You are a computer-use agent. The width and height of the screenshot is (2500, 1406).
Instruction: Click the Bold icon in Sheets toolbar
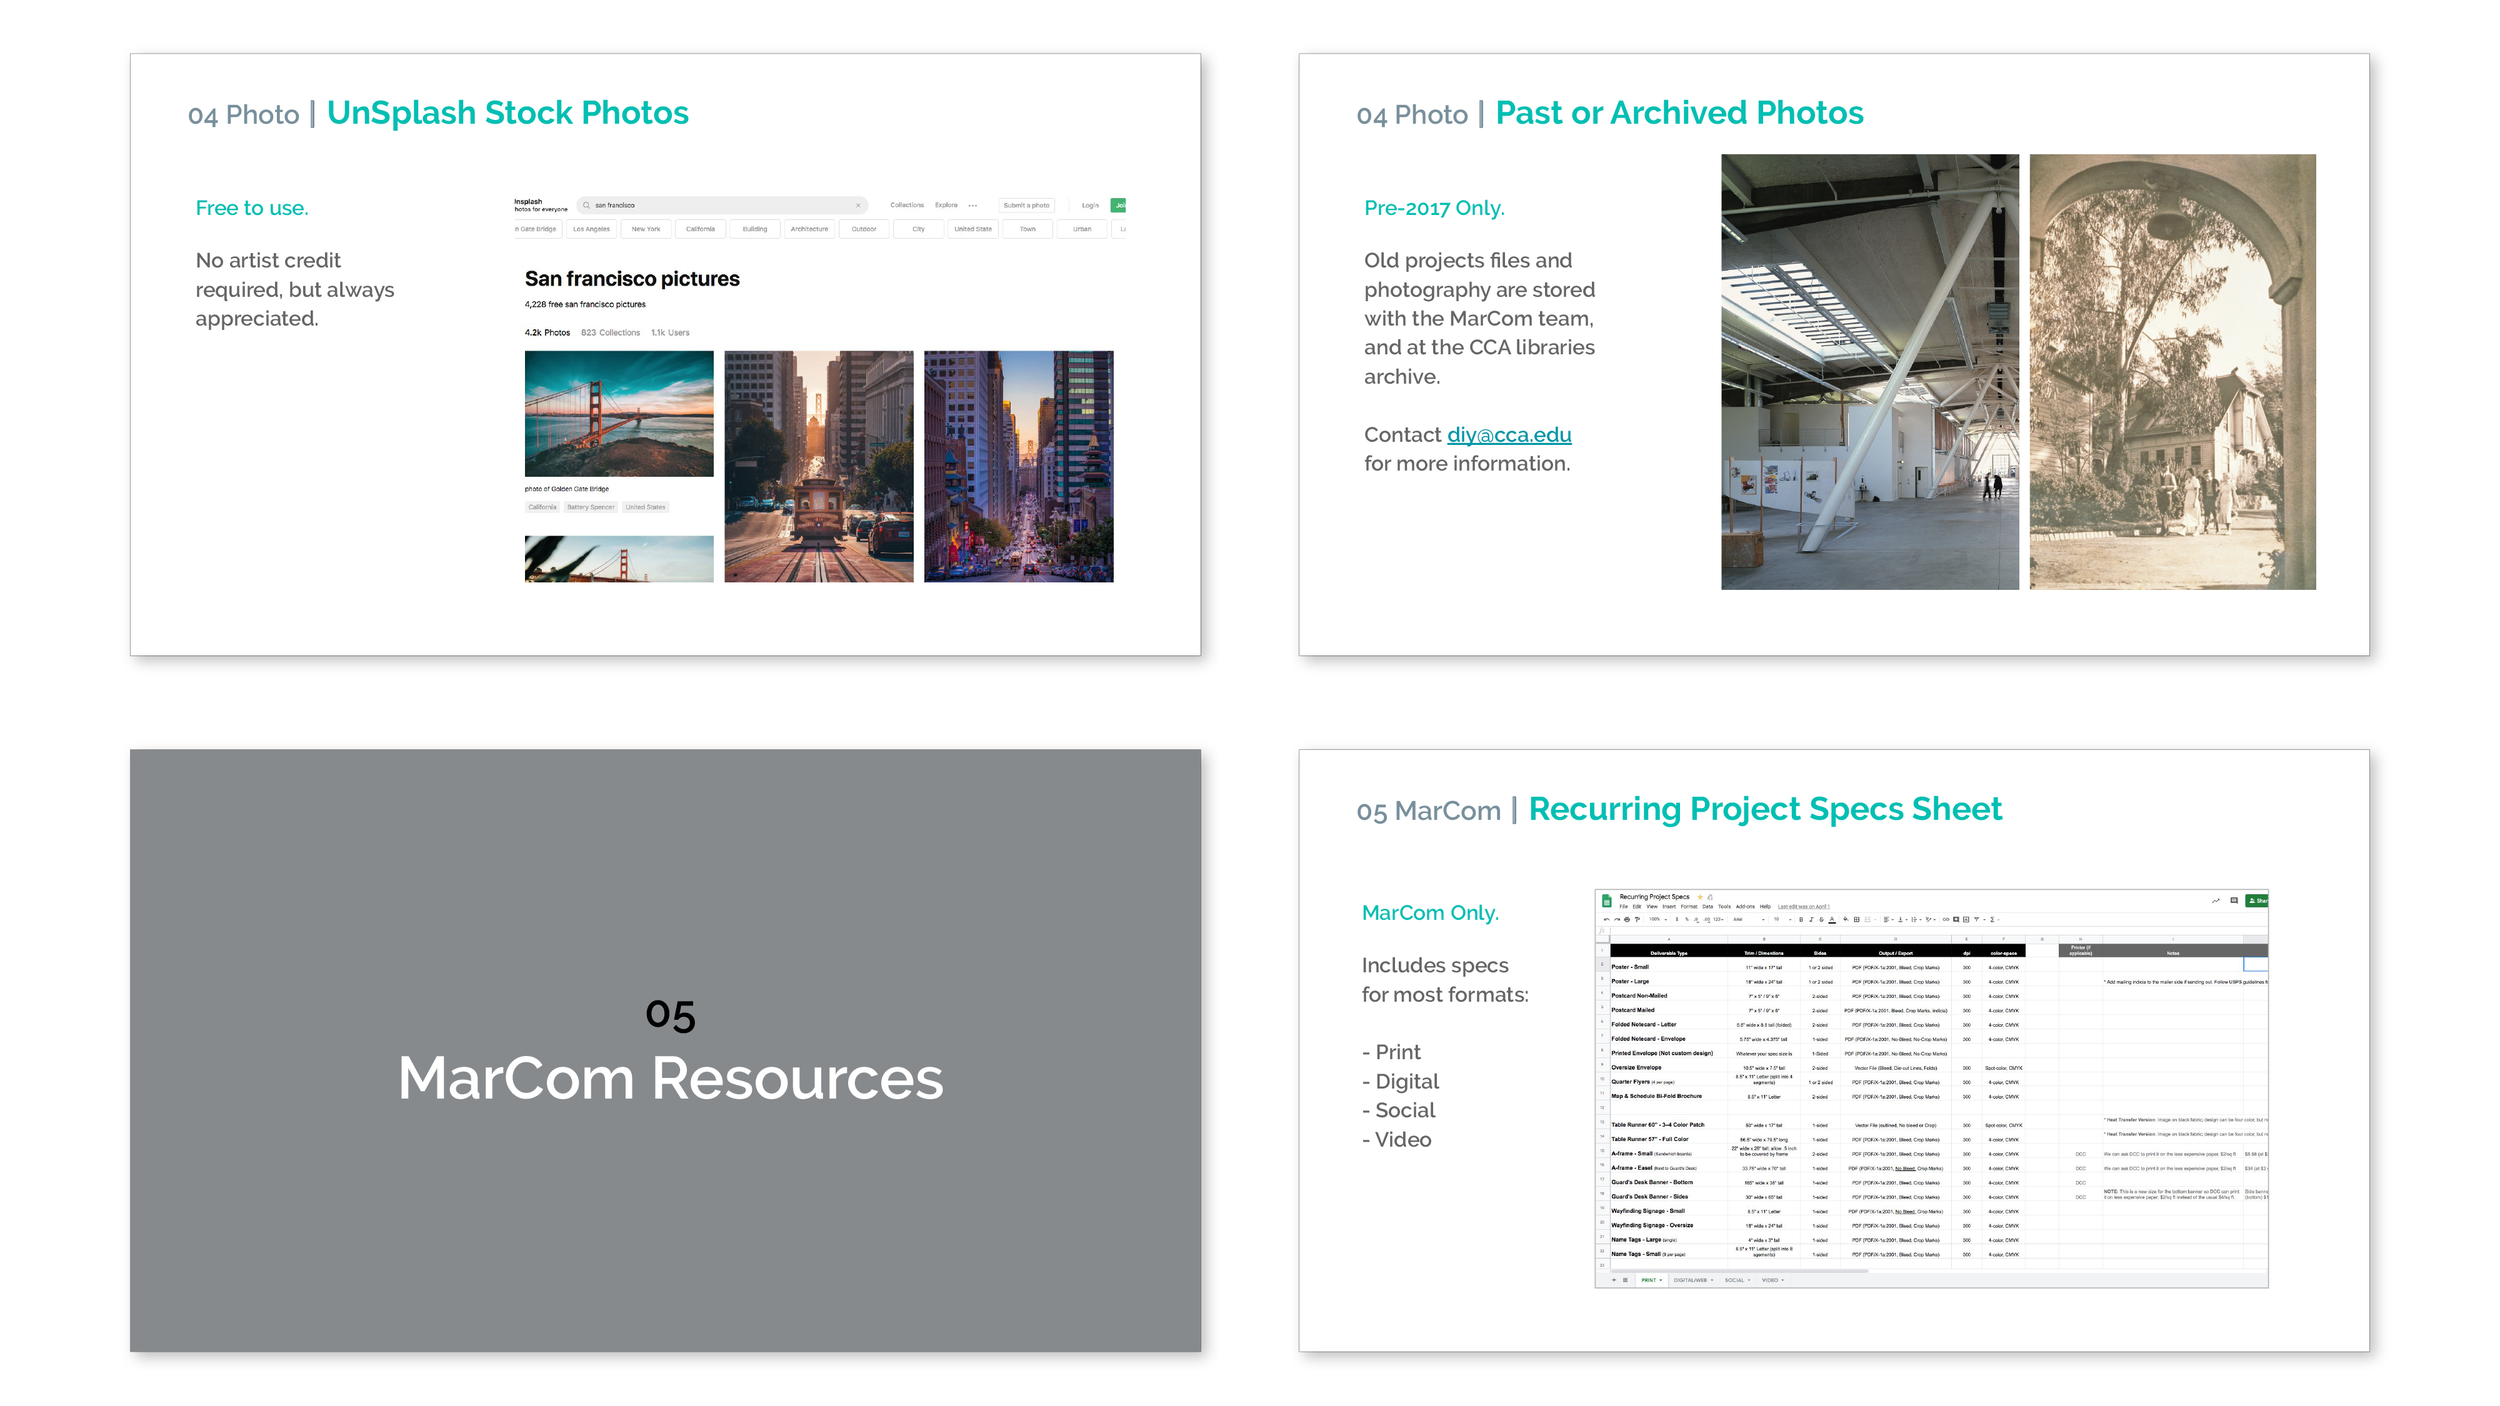click(1801, 919)
